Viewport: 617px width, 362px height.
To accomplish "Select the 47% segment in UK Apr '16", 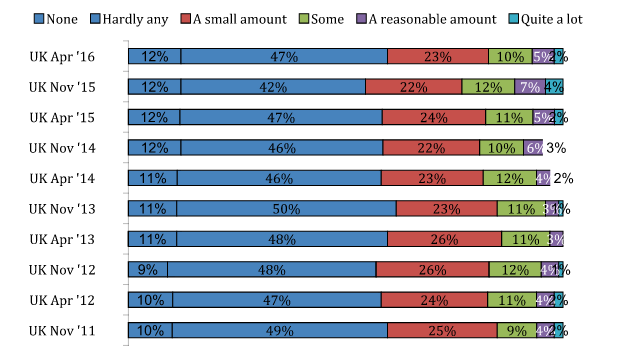I will coord(284,56).
